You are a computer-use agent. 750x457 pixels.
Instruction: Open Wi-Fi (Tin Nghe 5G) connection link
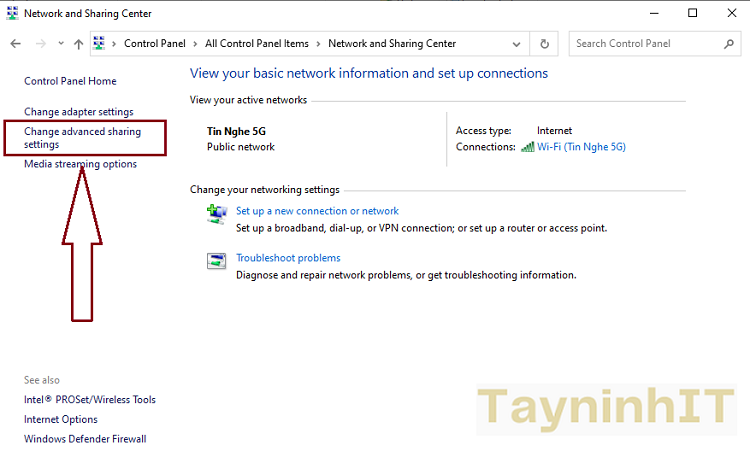[581, 147]
